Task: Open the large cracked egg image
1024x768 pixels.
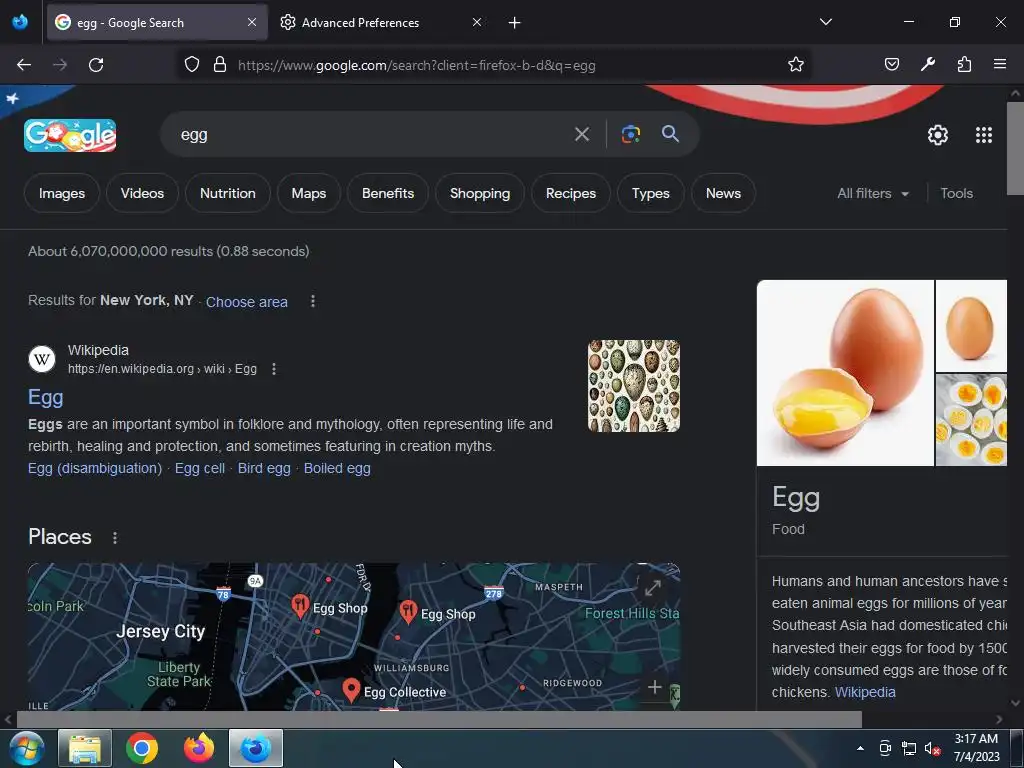Action: tap(845, 373)
